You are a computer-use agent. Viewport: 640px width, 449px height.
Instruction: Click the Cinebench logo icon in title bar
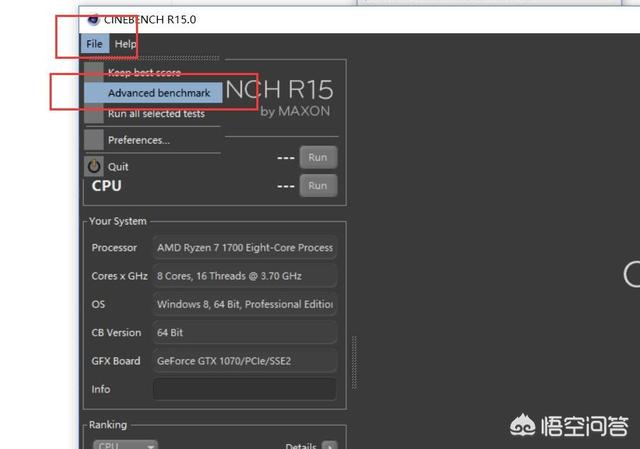coord(93,19)
